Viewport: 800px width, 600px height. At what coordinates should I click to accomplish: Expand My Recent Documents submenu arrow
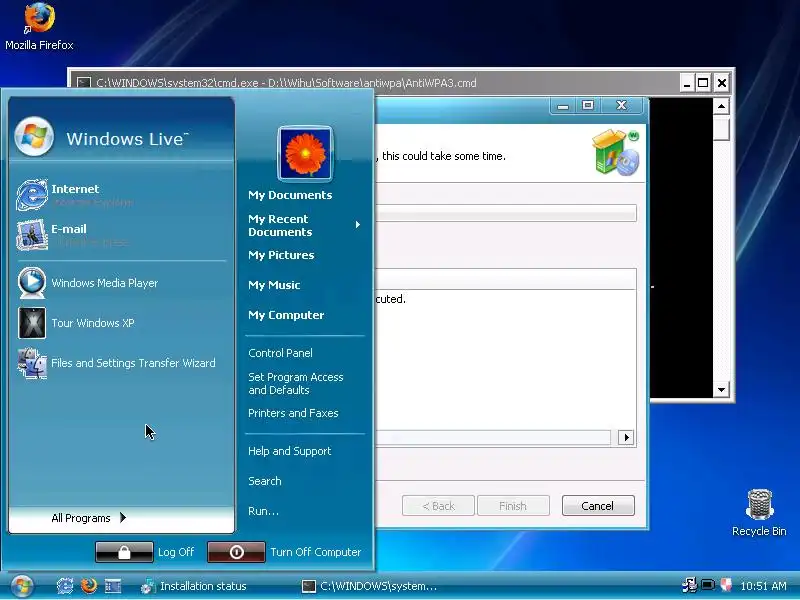(358, 224)
